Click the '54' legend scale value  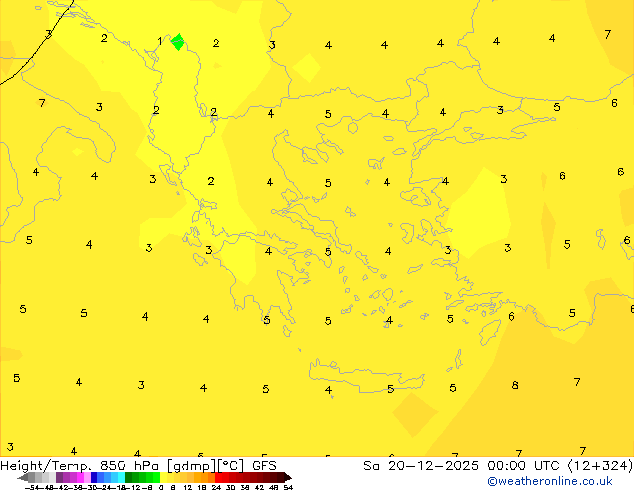click(x=288, y=487)
